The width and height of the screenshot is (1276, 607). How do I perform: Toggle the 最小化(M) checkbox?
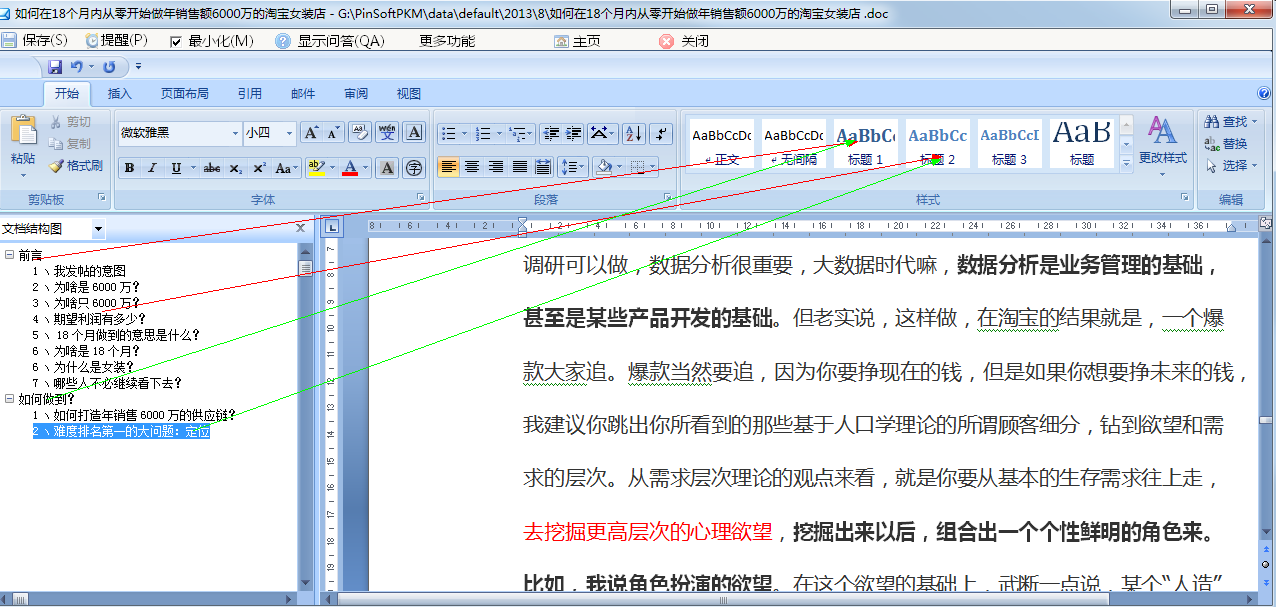(176, 41)
